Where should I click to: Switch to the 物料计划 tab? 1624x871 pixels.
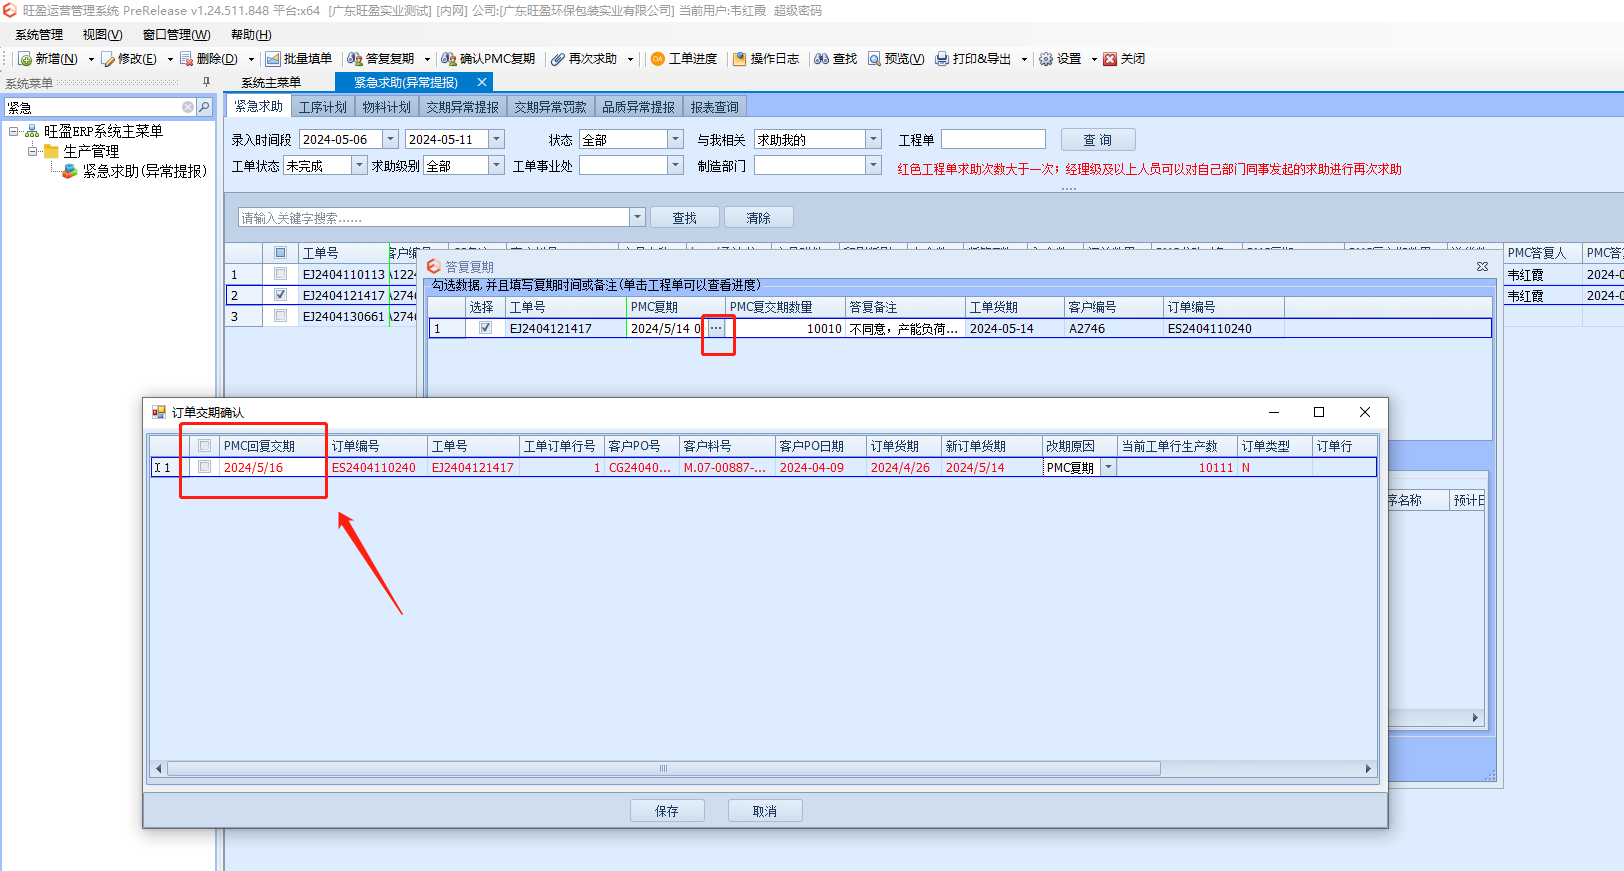click(387, 107)
